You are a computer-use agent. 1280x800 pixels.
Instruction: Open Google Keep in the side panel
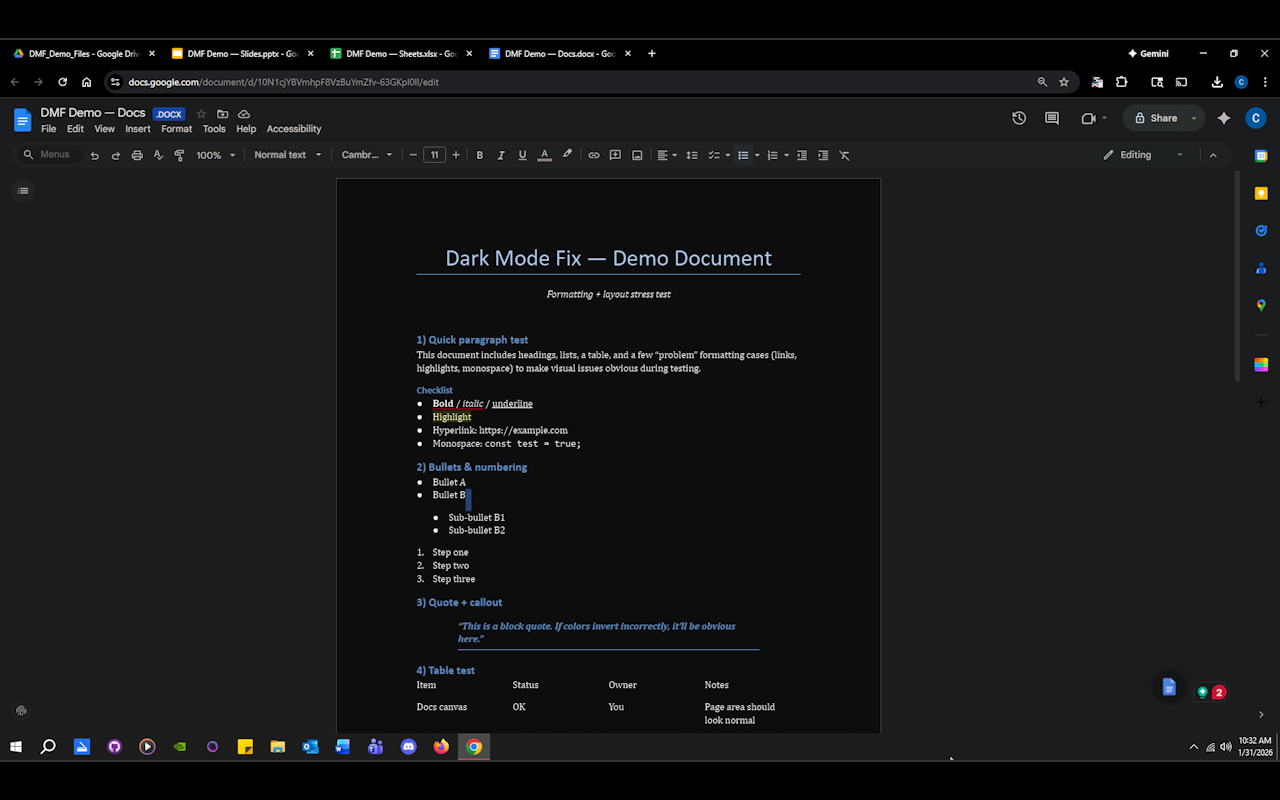tap(1261, 193)
